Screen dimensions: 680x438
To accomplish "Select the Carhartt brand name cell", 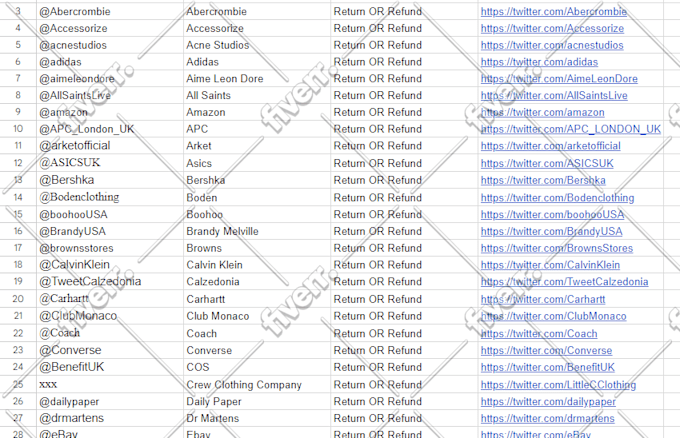I will click(x=257, y=299).
